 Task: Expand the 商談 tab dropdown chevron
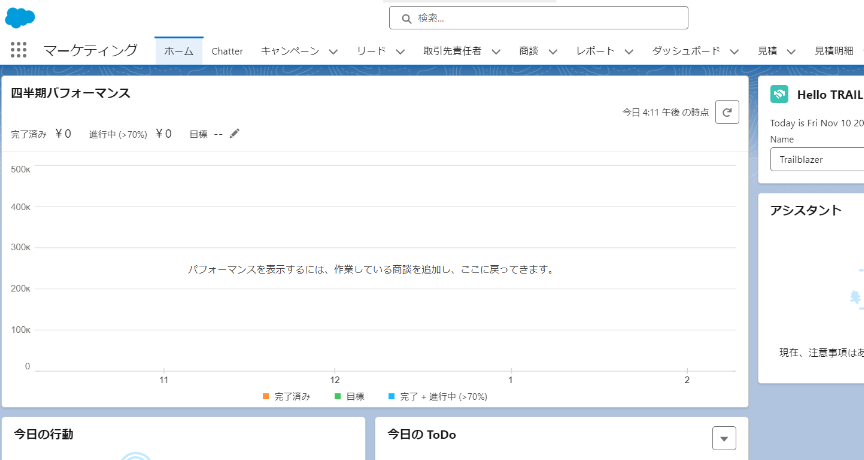click(553, 52)
